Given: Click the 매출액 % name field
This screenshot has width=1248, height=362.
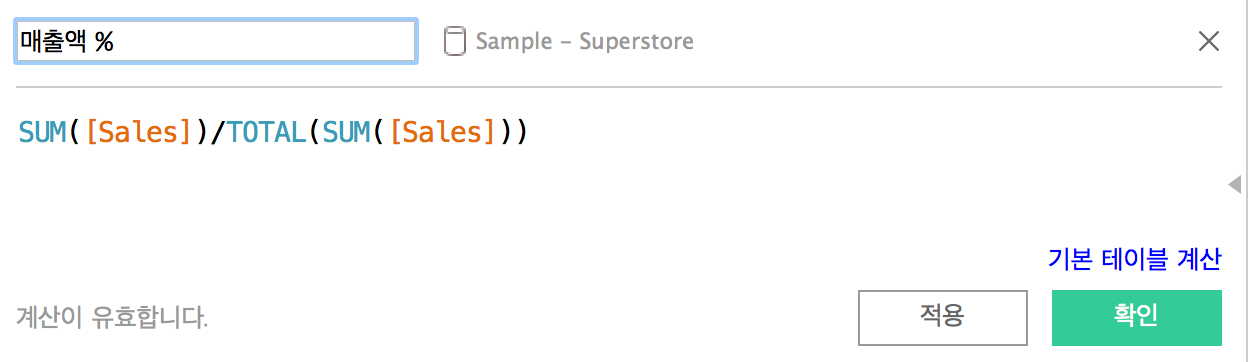Looking at the screenshot, I should (216, 41).
